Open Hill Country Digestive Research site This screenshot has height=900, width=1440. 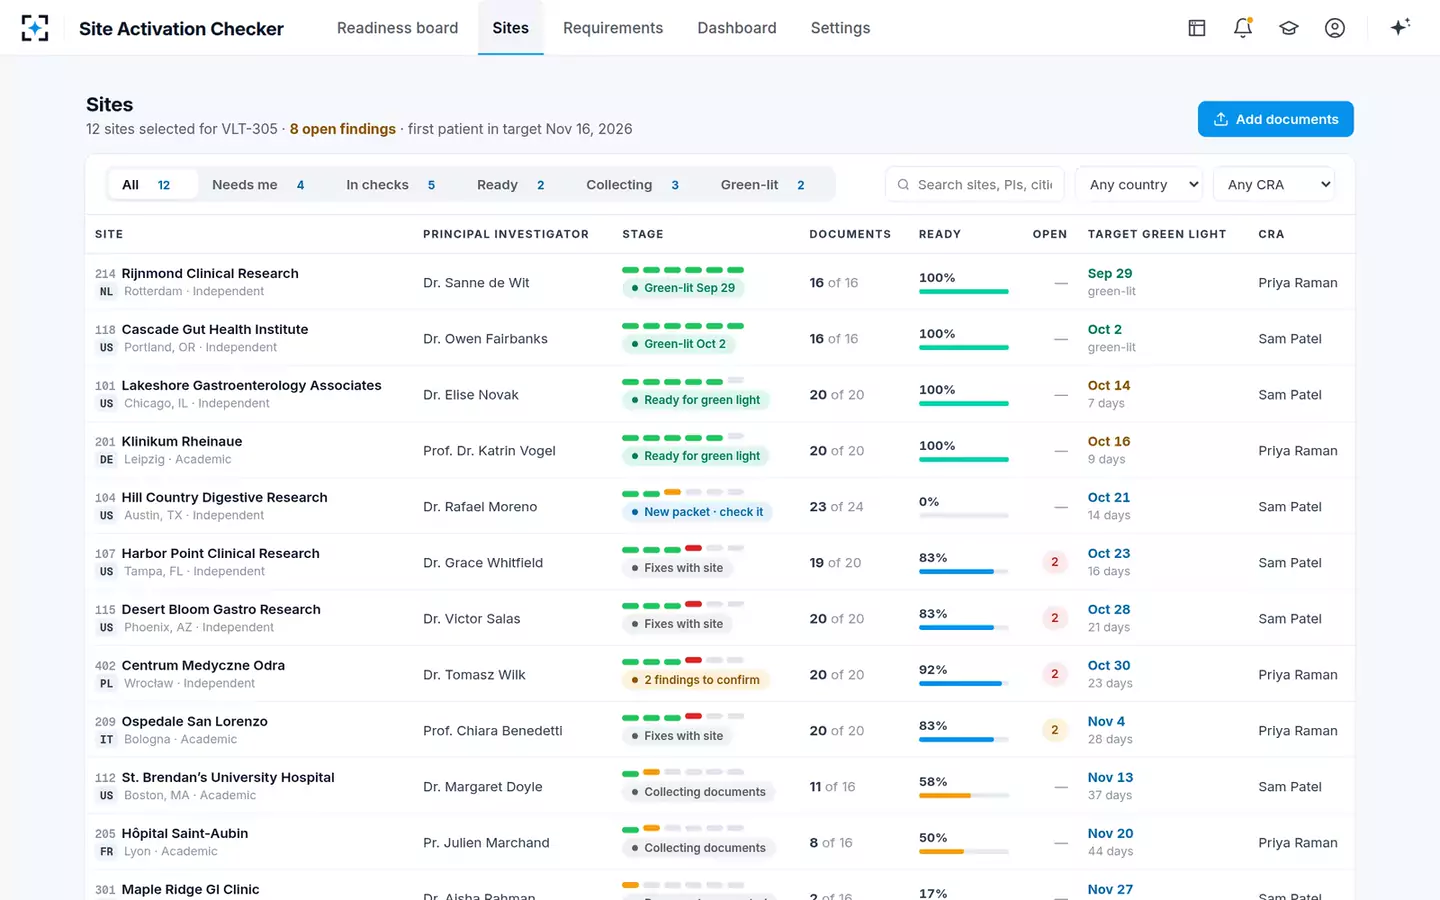pyautogui.click(x=225, y=497)
